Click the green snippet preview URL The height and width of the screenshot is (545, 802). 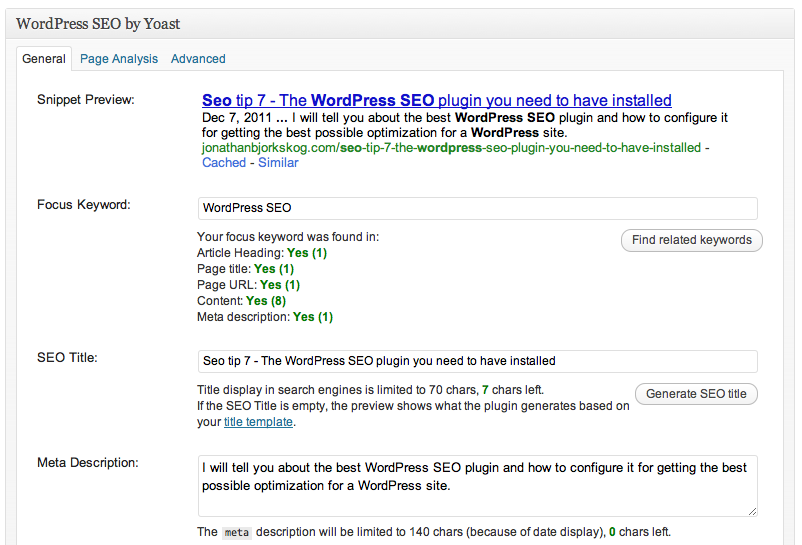pyautogui.click(x=450, y=148)
